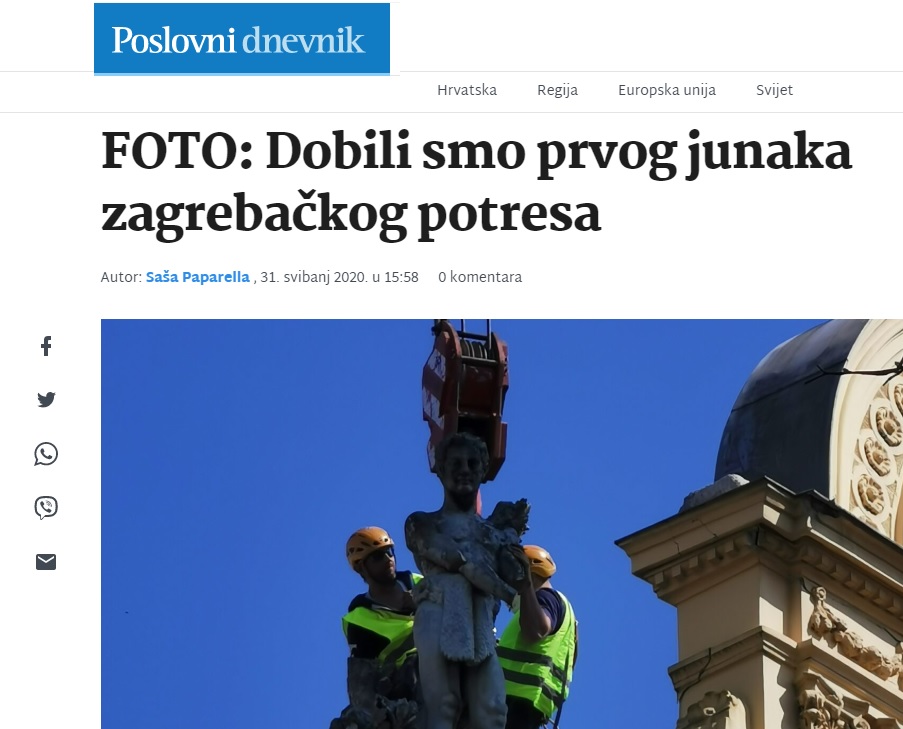Open the Poslovni dnevnik logo homepage

click(x=242, y=39)
